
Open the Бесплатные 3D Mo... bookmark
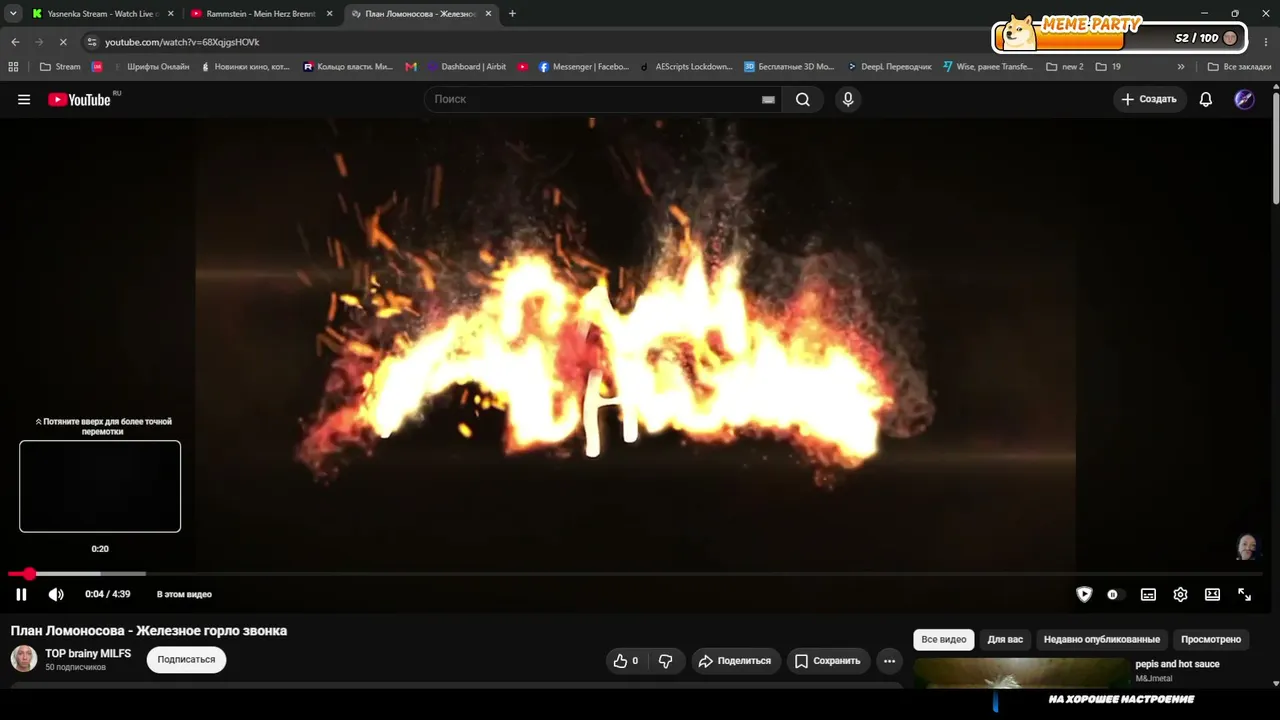click(x=789, y=67)
